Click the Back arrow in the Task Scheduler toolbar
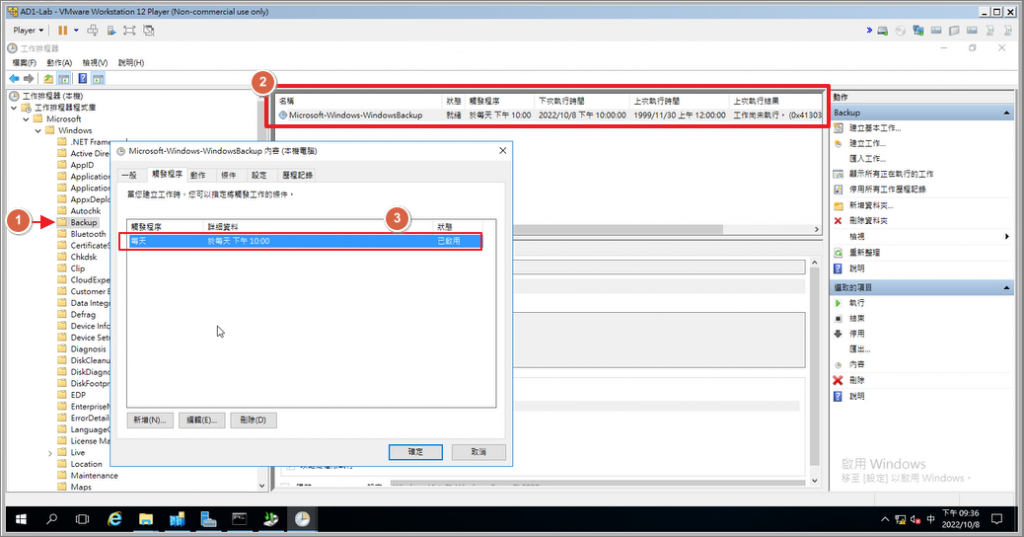This screenshot has height=537, width=1024. tap(14, 78)
